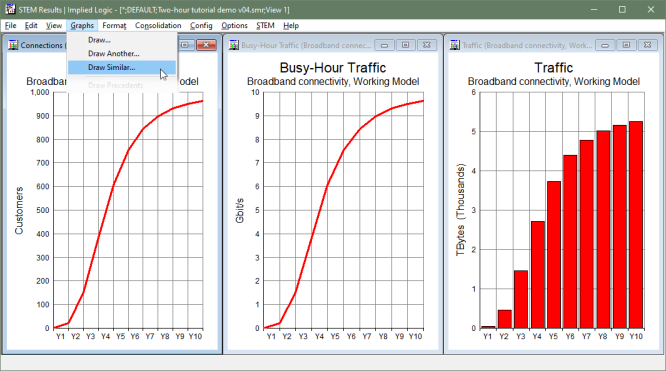Image resolution: width=666 pixels, height=371 pixels.
Task: Minimize the Busy-Hour Traffic child window
Action: (x=384, y=45)
